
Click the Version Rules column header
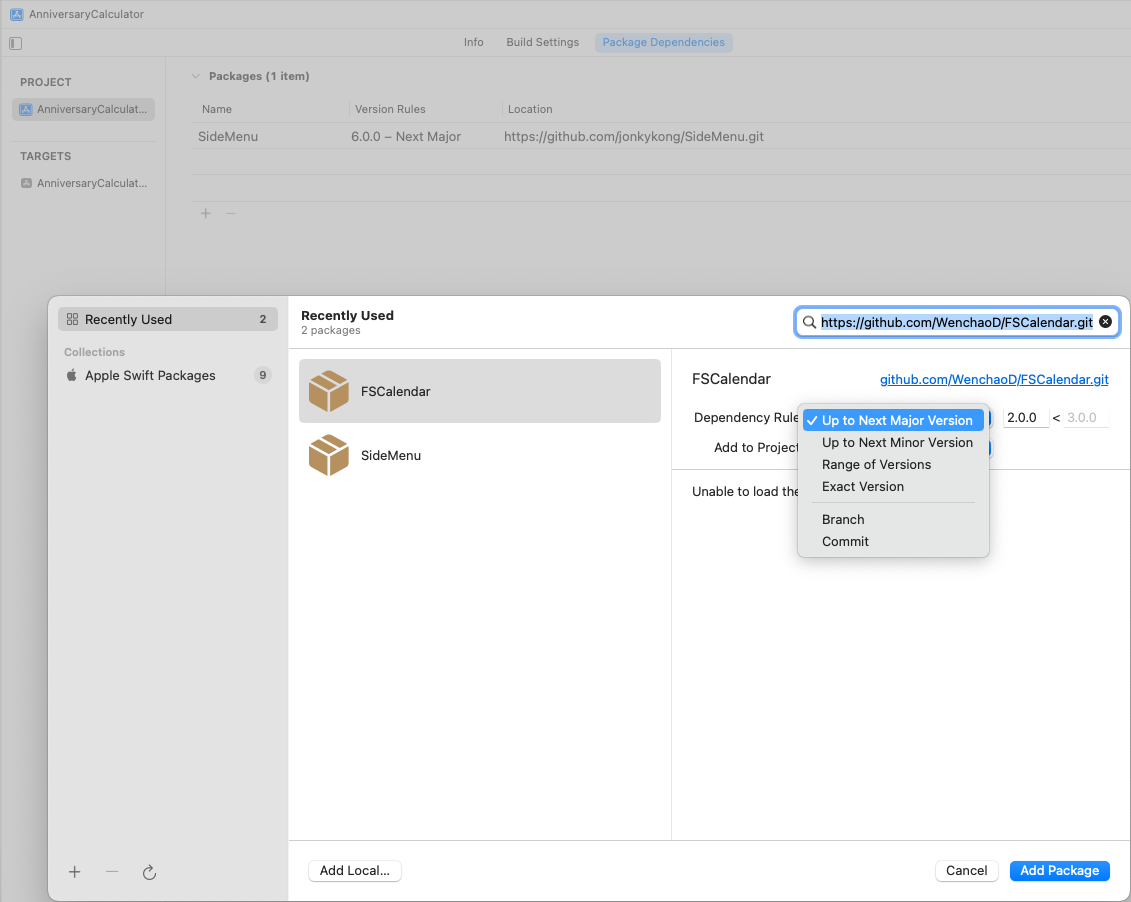coord(390,110)
